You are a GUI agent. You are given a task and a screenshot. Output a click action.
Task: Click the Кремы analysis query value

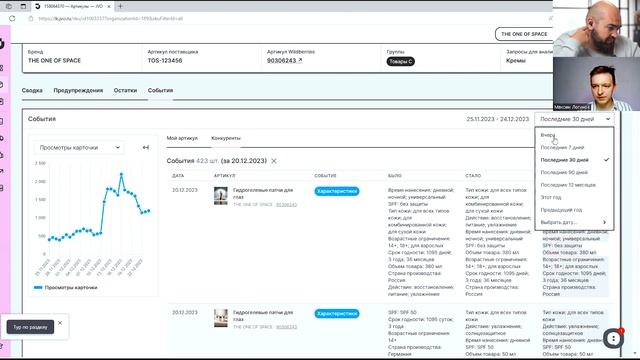point(516,60)
